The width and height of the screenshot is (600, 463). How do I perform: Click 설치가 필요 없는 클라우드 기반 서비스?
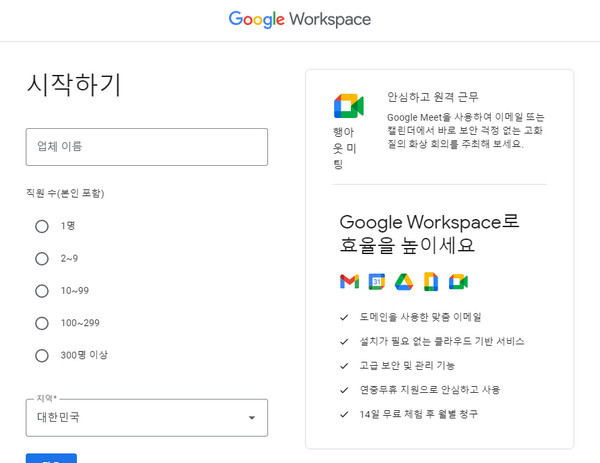click(x=442, y=341)
